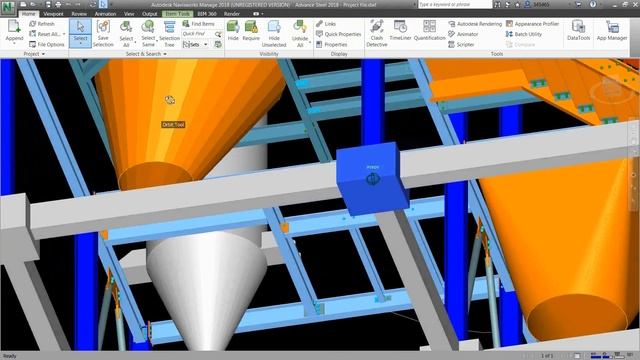Click the signed-in user account icon
Screen dimensions: 640x360
coord(528,4)
